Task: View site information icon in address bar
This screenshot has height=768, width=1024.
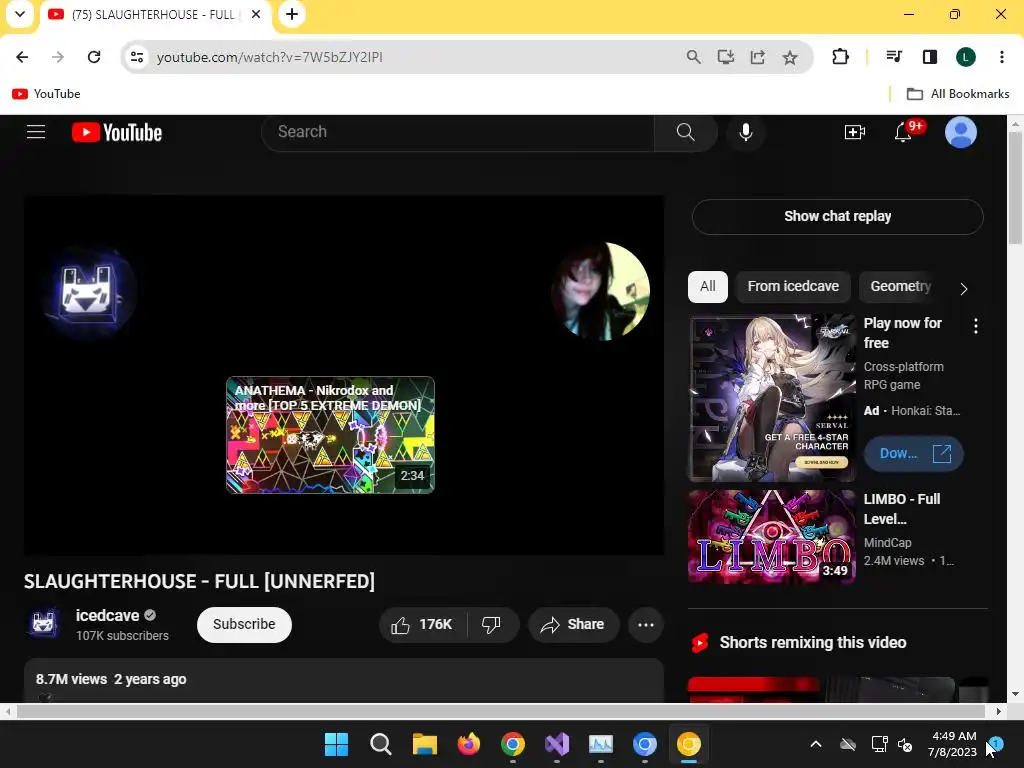Action: pos(136,57)
